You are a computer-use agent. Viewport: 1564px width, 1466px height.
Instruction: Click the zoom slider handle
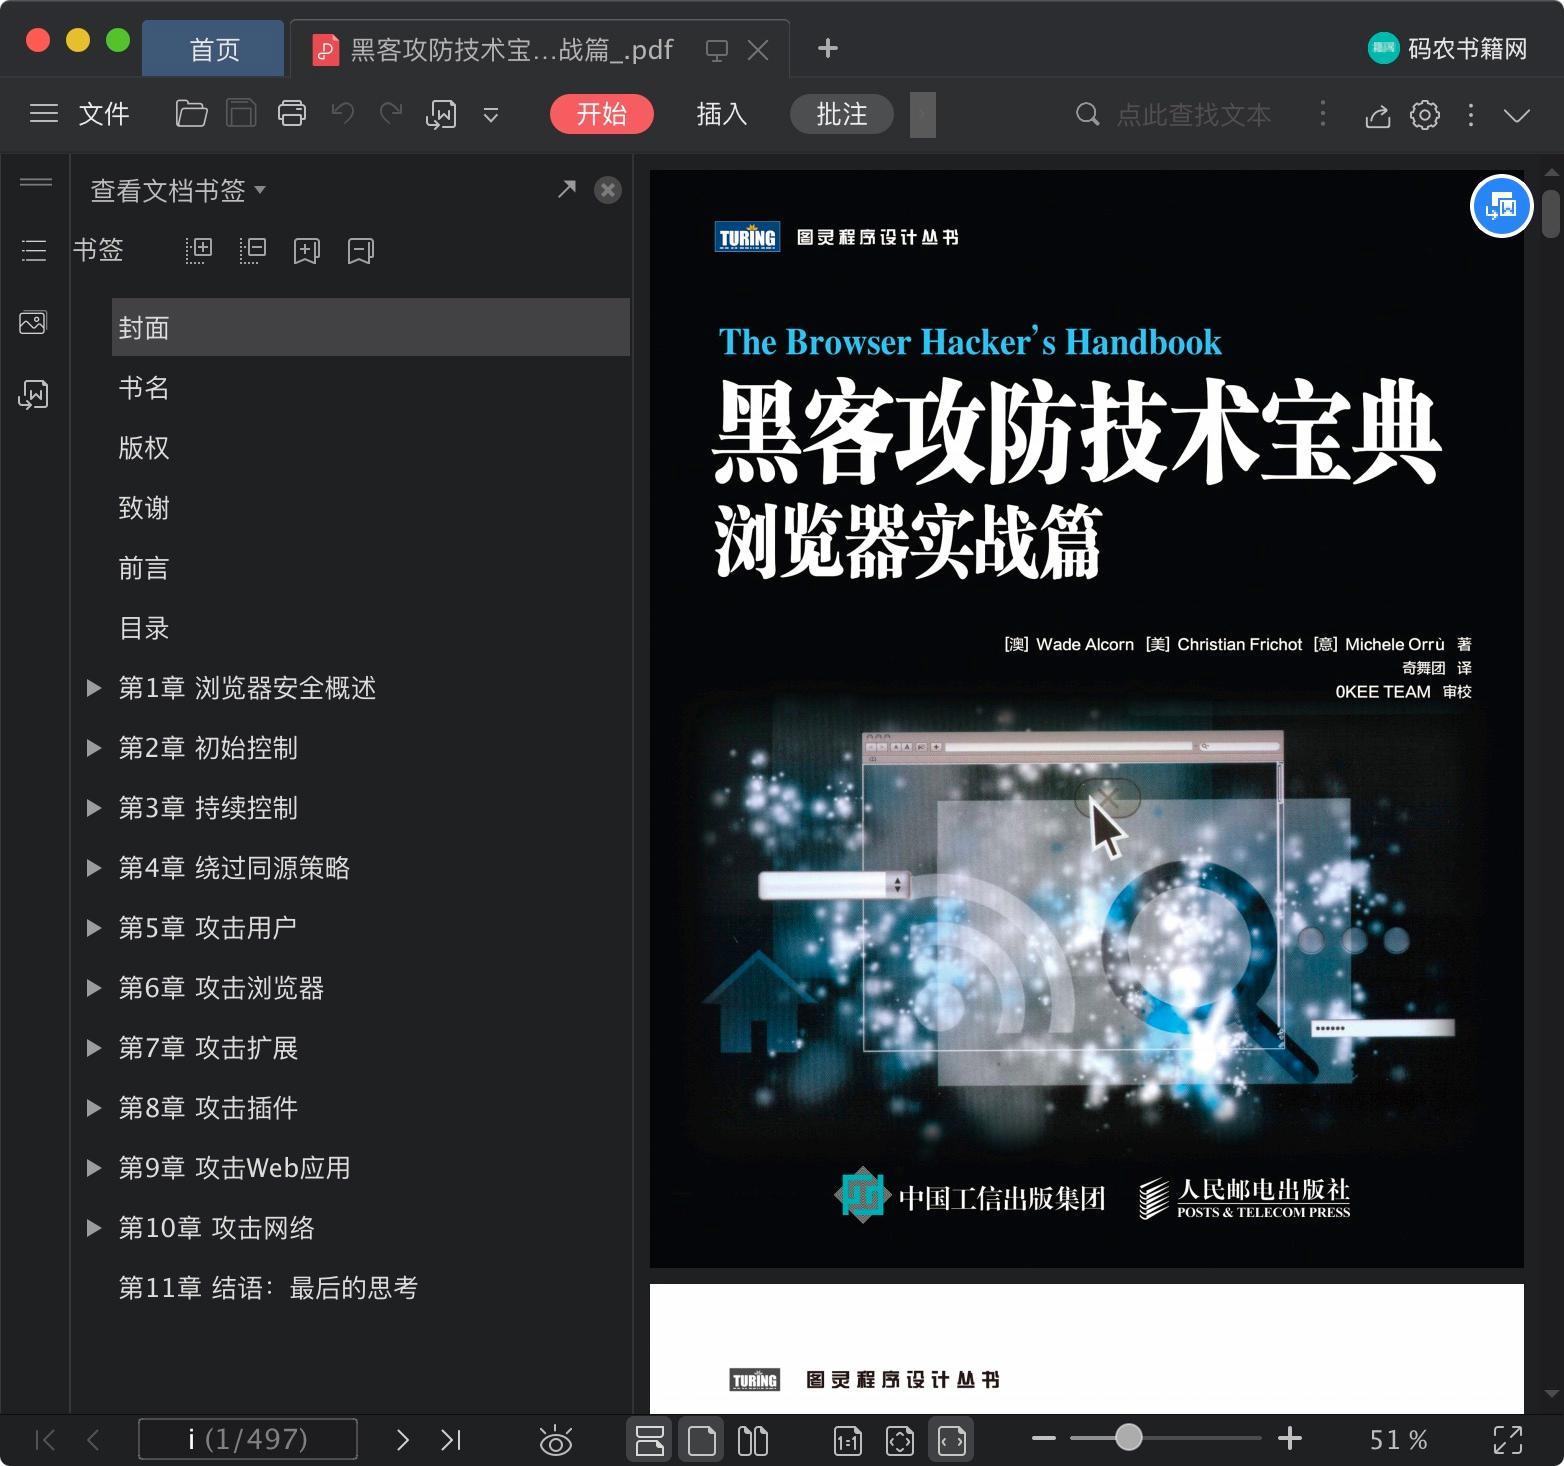pyautogui.click(x=1129, y=1438)
